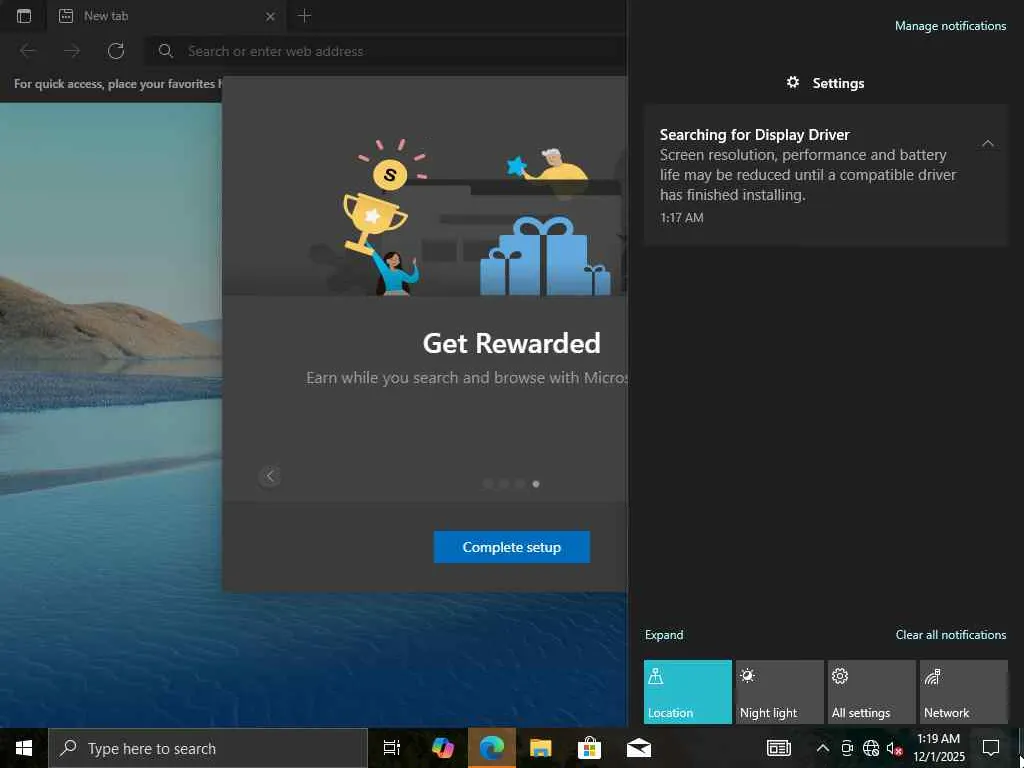Open Microsoft Store from the taskbar

(x=589, y=748)
